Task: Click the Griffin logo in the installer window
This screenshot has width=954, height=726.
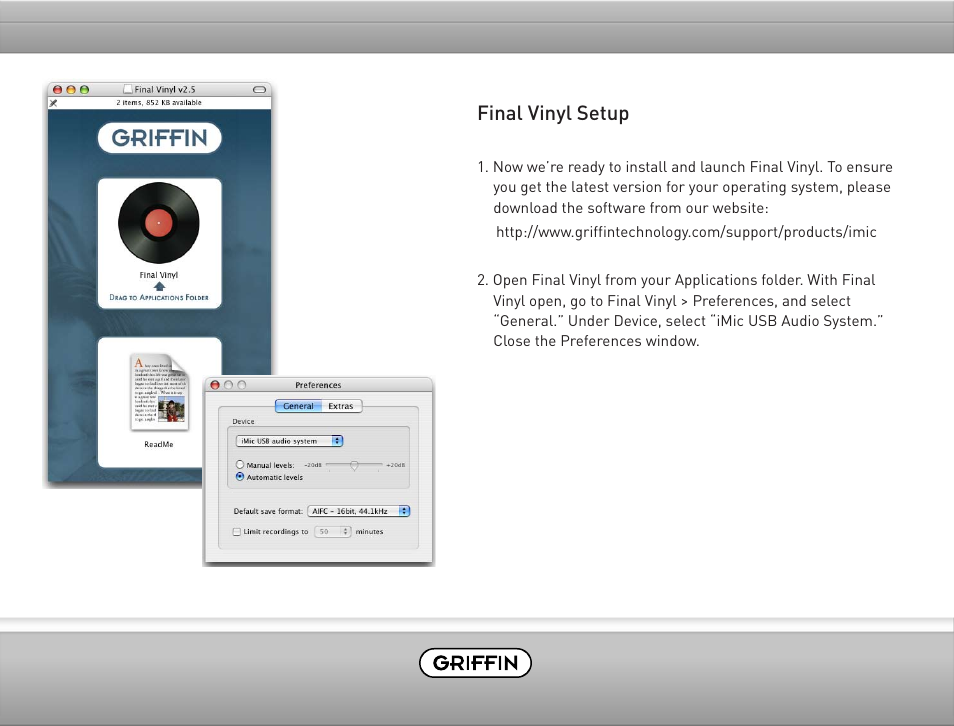Action: coord(159,138)
